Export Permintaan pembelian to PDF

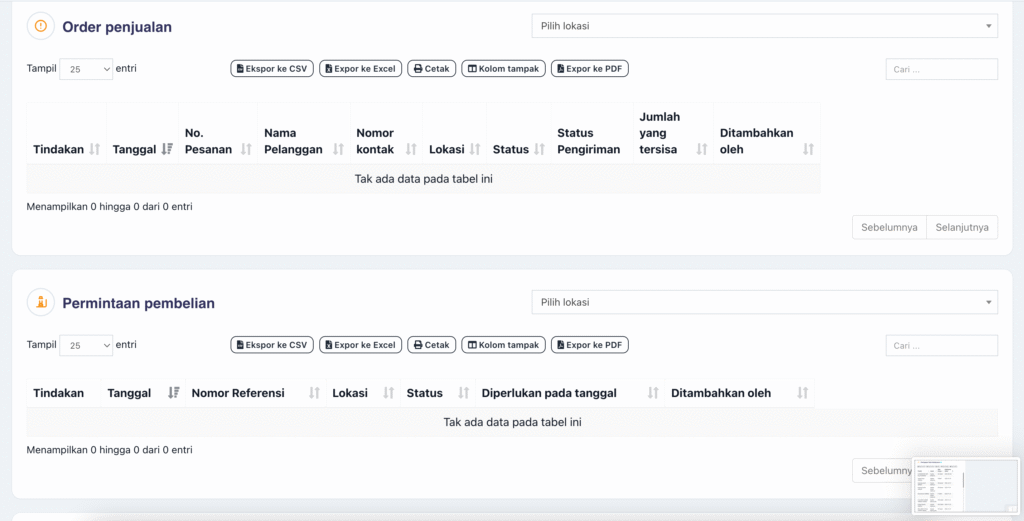pyautogui.click(x=589, y=345)
